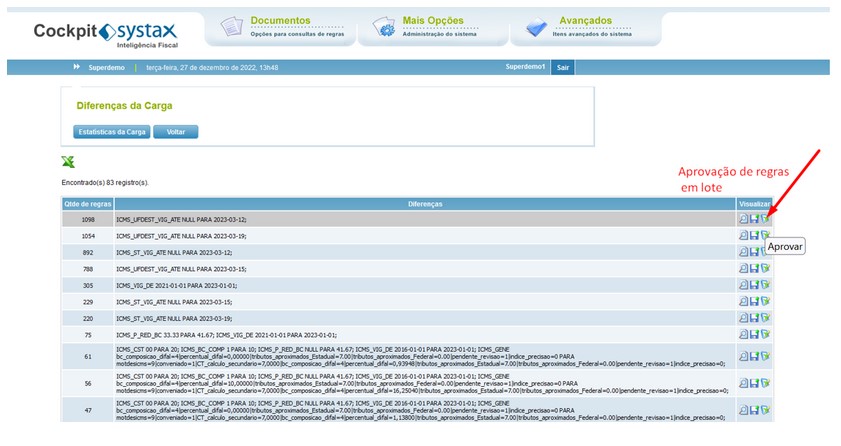841x446 pixels.
Task: Open the Avançados menu
Action: click(586, 27)
